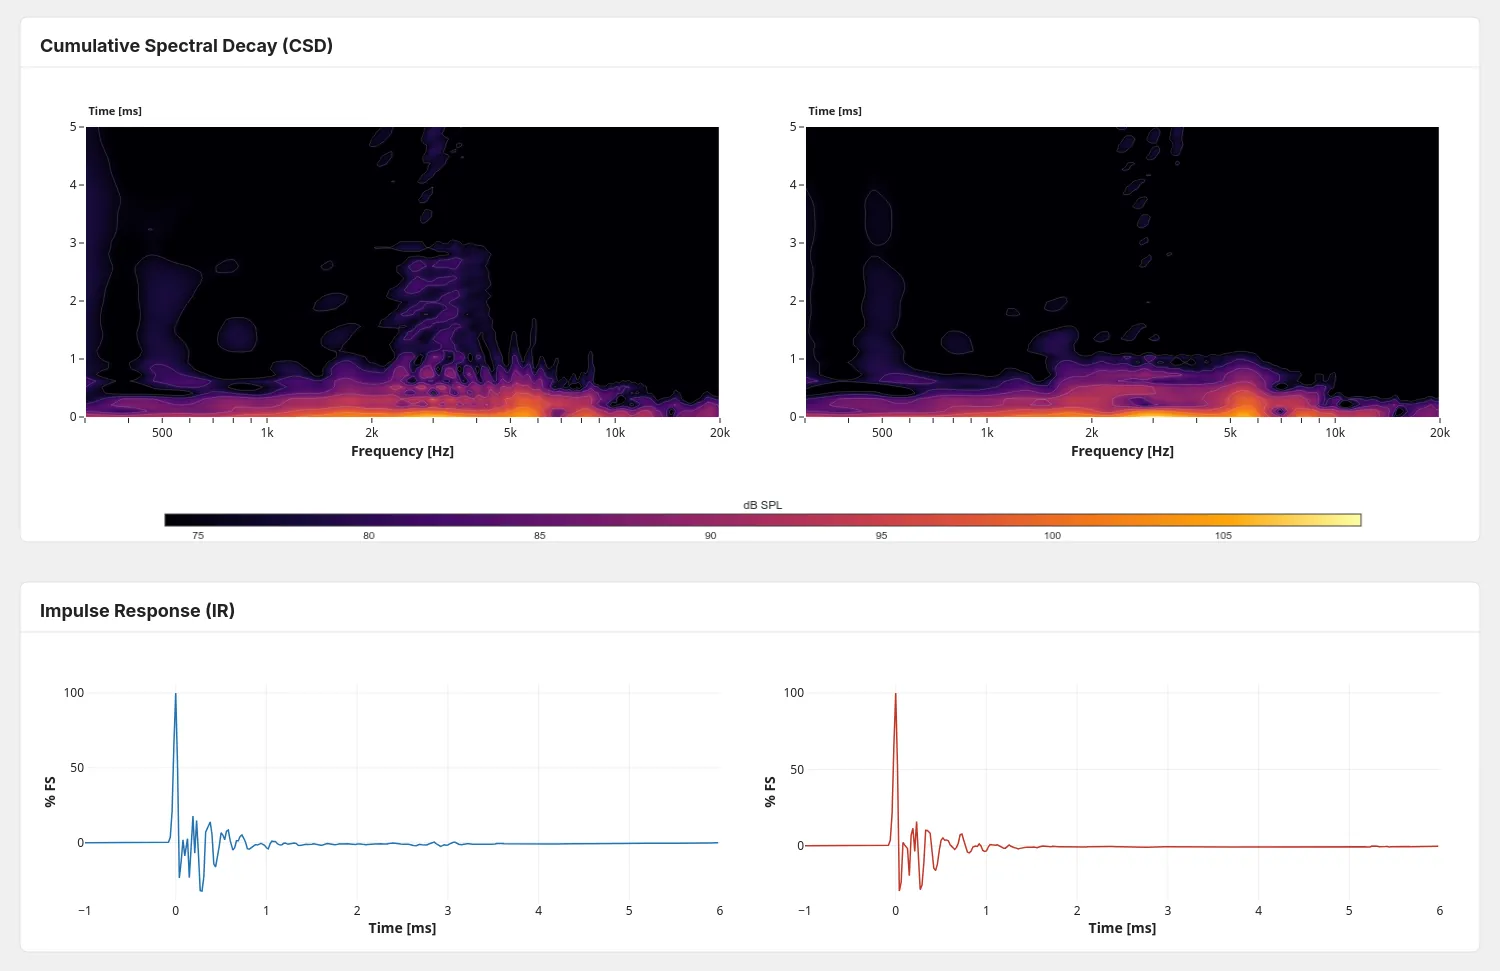Click the left CSD spectrogram plot
Screen dimensions: 1500x971
click(x=402, y=272)
